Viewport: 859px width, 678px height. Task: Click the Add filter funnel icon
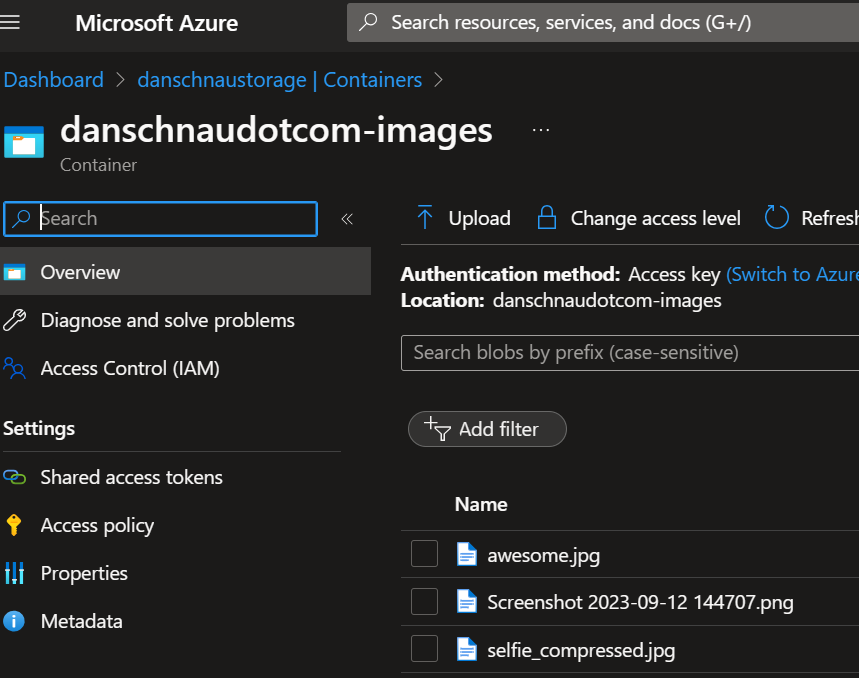pyautogui.click(x=438, y=428)
